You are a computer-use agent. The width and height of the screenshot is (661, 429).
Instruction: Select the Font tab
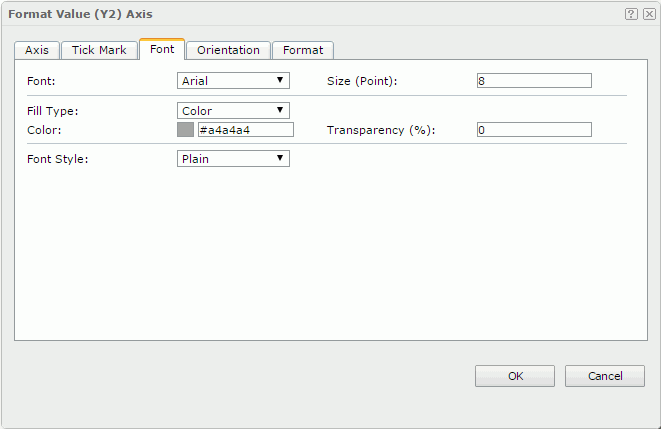(162, 49)
